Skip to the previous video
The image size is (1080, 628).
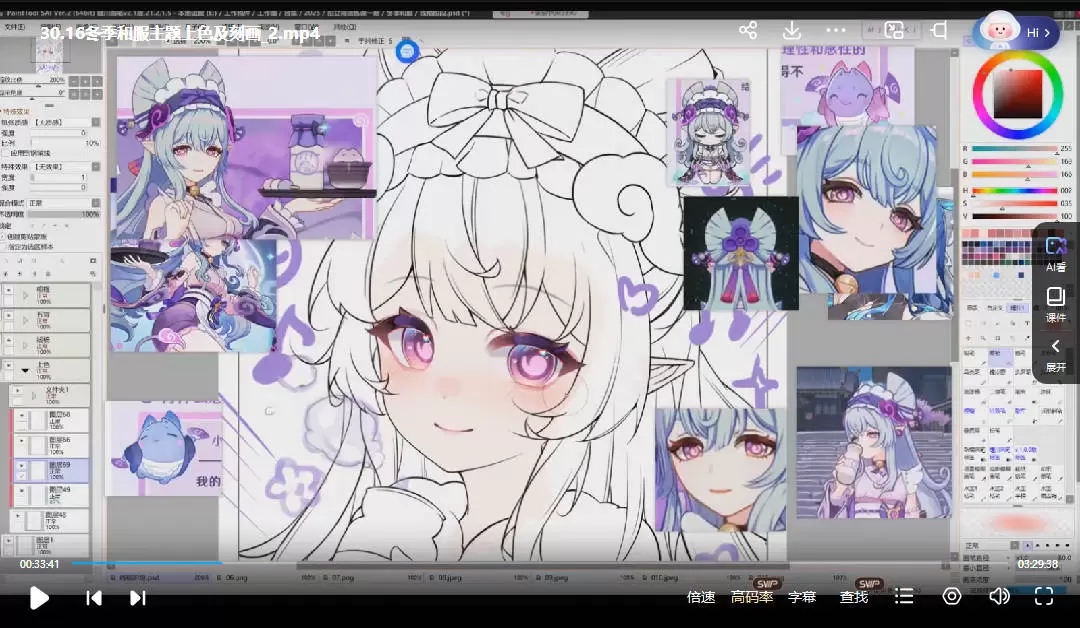coord(94,598)
